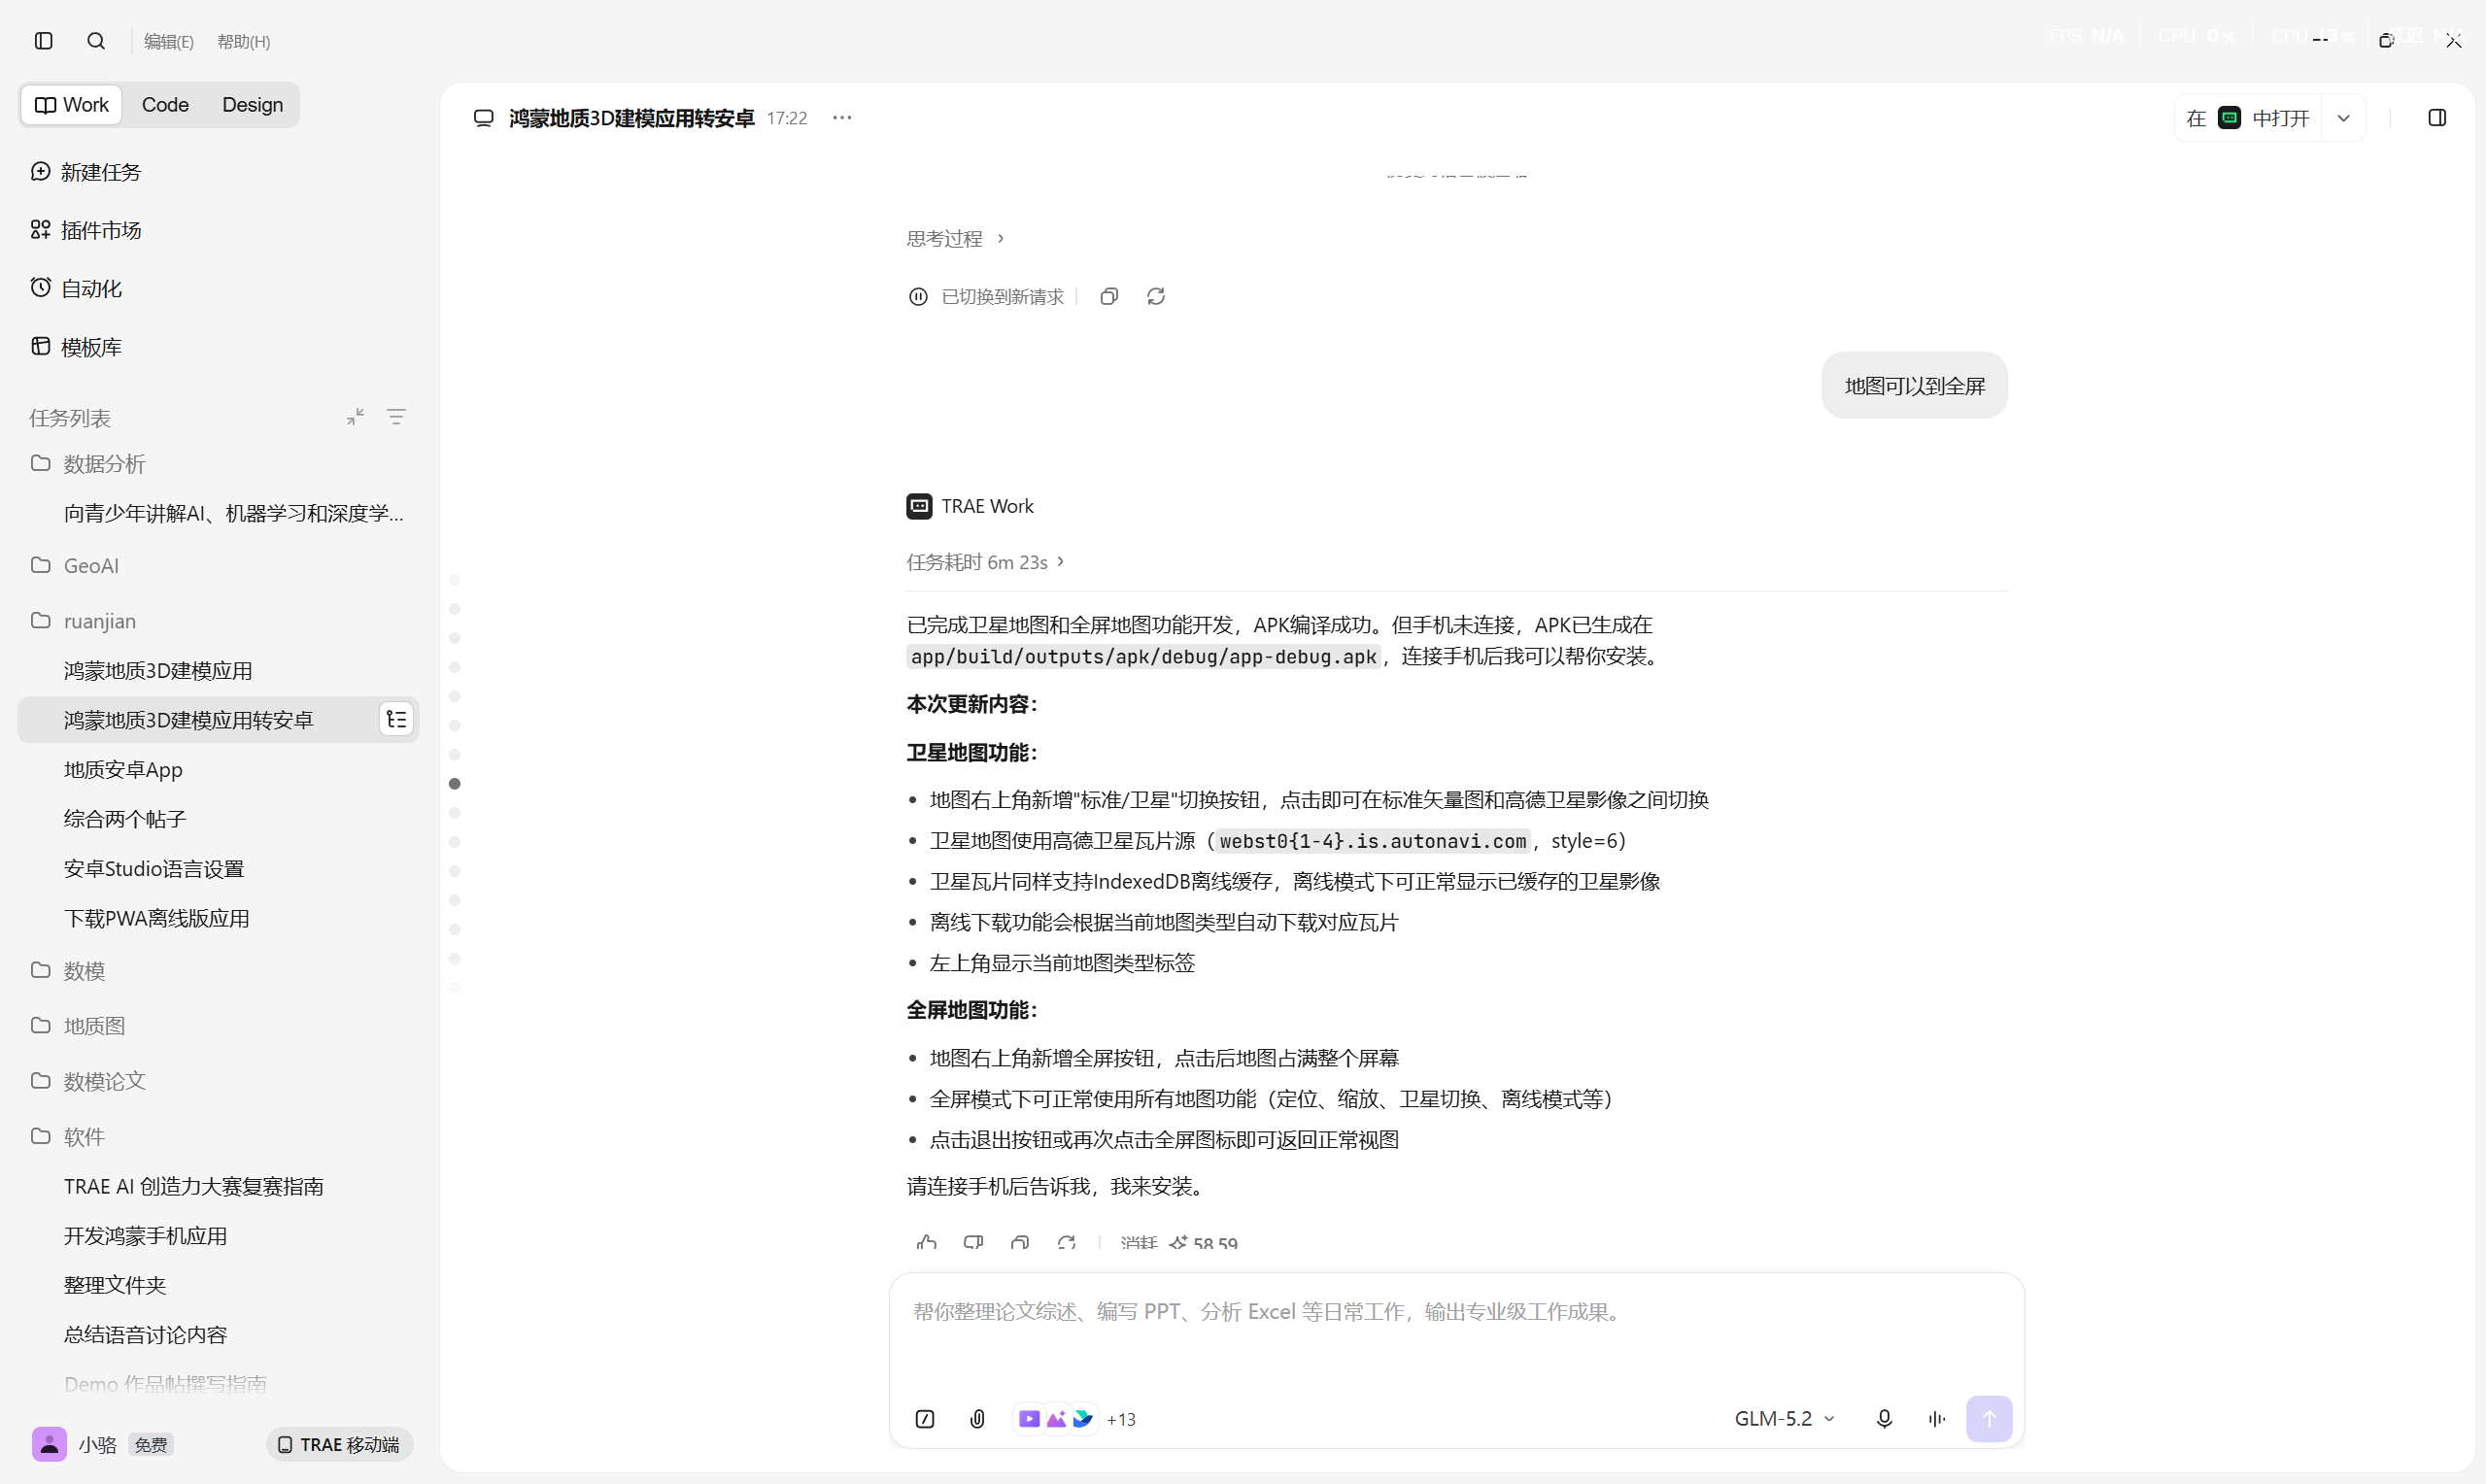Image resolution: width=2486 pixels, height=1484 pixels.
Task: Click the 免费 plan badge
Action: coord(151,1445)
